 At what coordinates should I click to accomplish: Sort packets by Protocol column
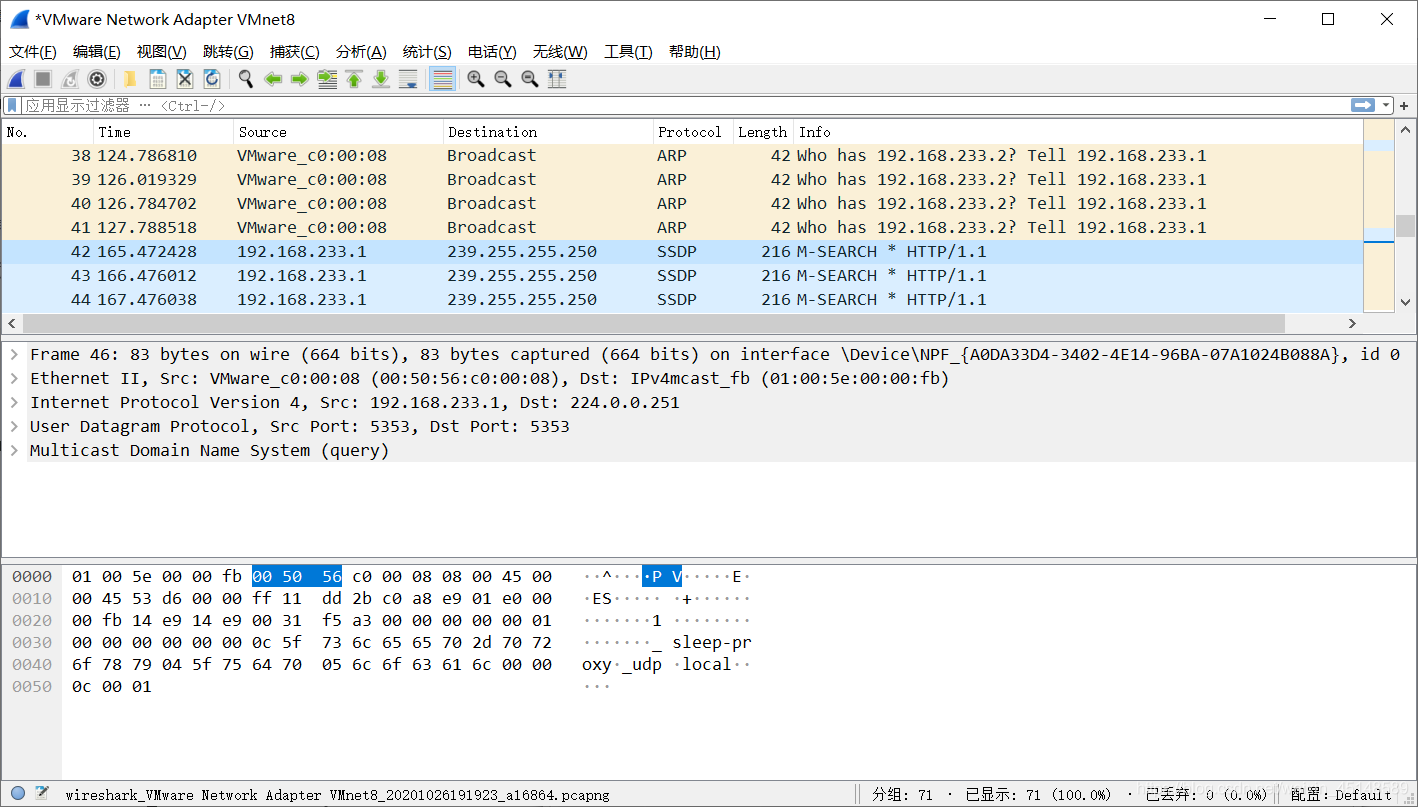pyautogui.click(x=693, y=132)
